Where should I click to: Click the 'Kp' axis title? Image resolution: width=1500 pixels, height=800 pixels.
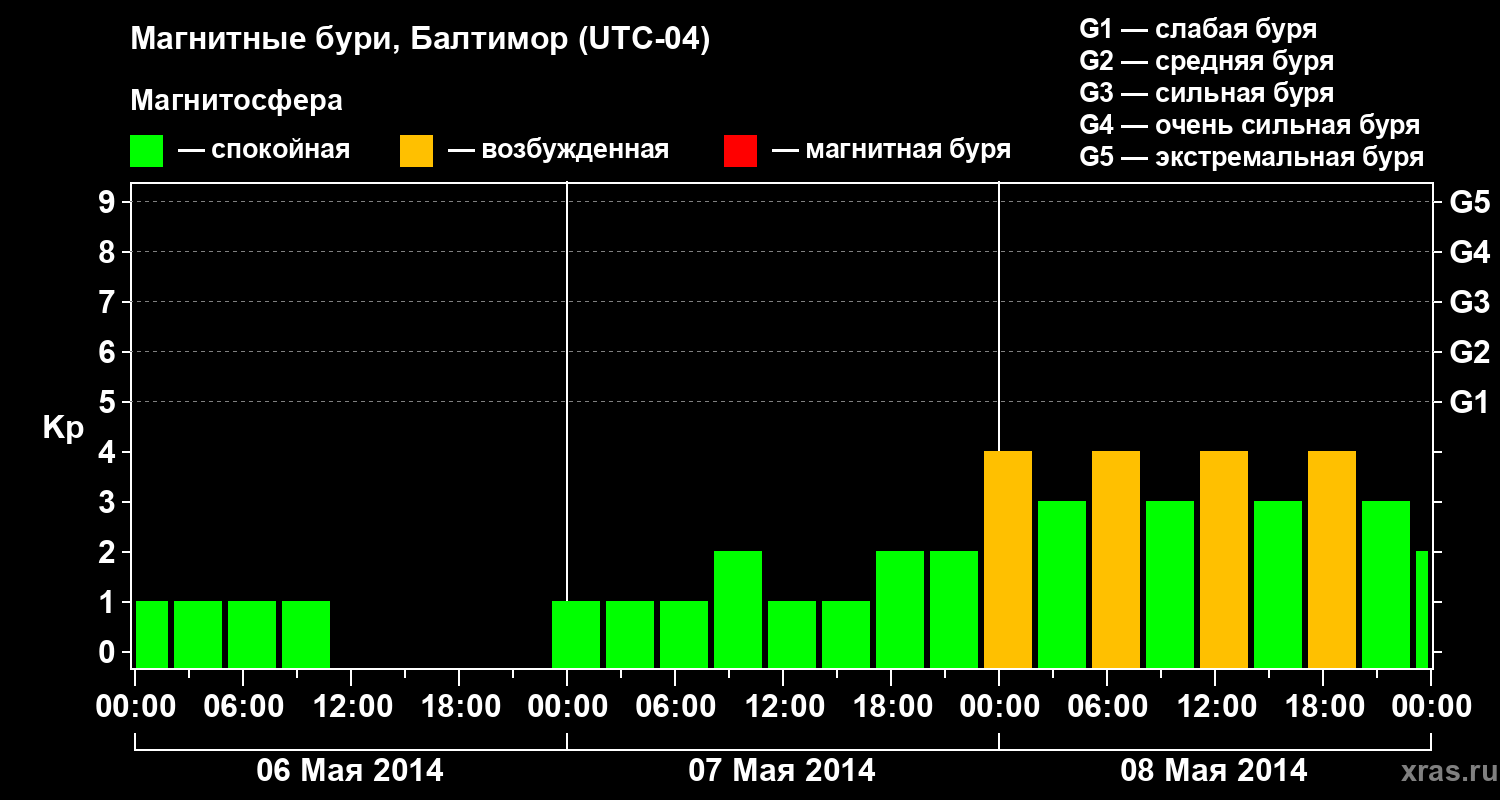coord(63,428)
